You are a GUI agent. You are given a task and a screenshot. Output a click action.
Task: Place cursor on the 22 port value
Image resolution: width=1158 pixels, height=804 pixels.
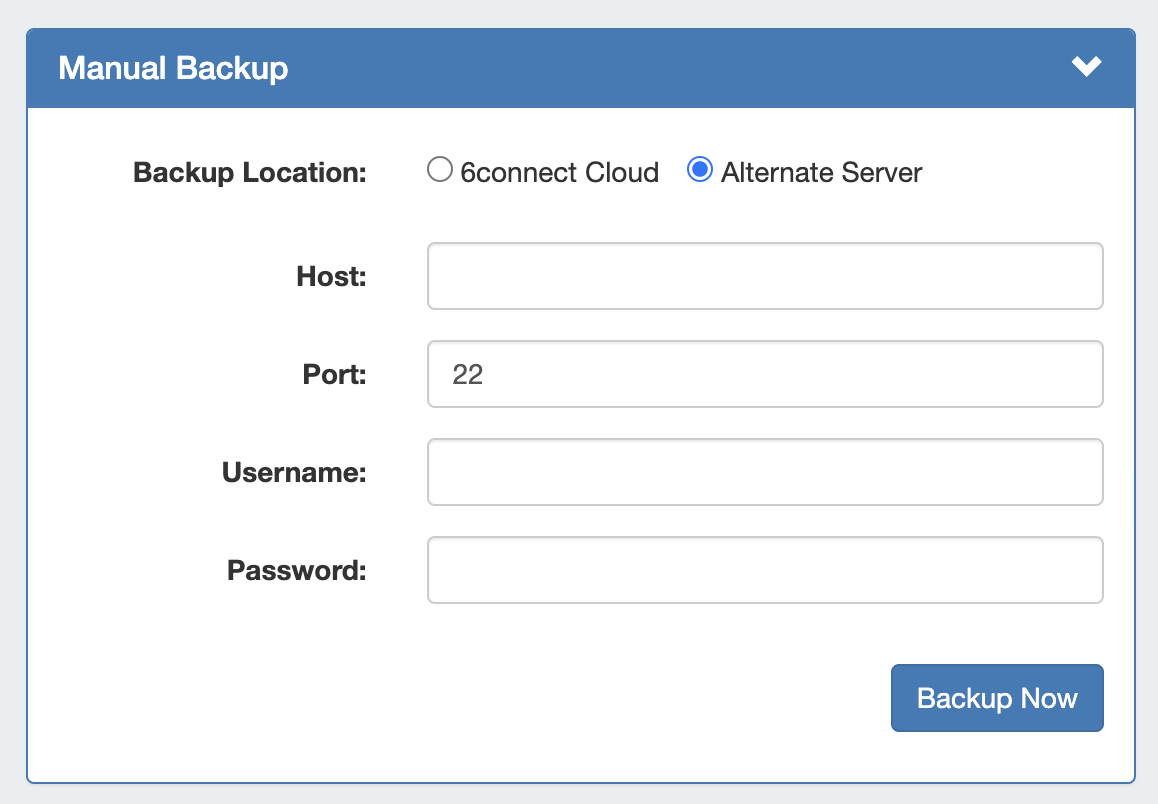point(468,375)
